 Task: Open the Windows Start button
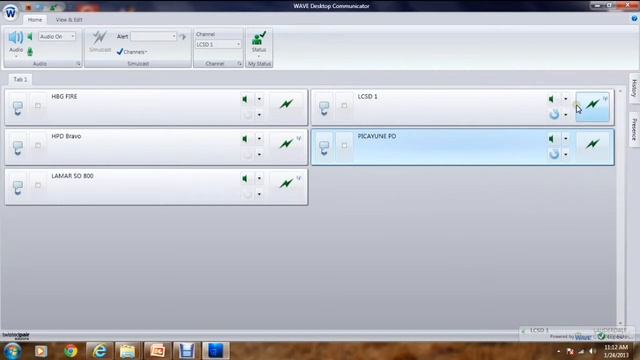click(x=12, y=351)
